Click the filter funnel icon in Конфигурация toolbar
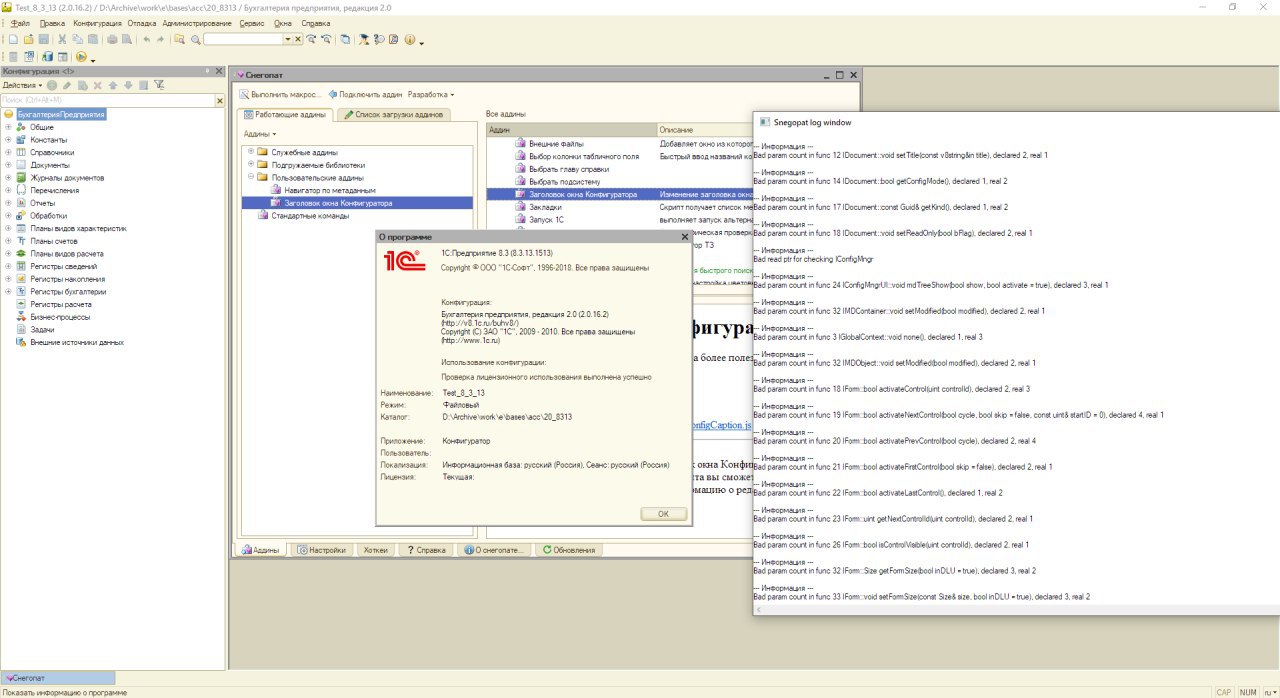The image size is (1280, 698). (158, 85)
